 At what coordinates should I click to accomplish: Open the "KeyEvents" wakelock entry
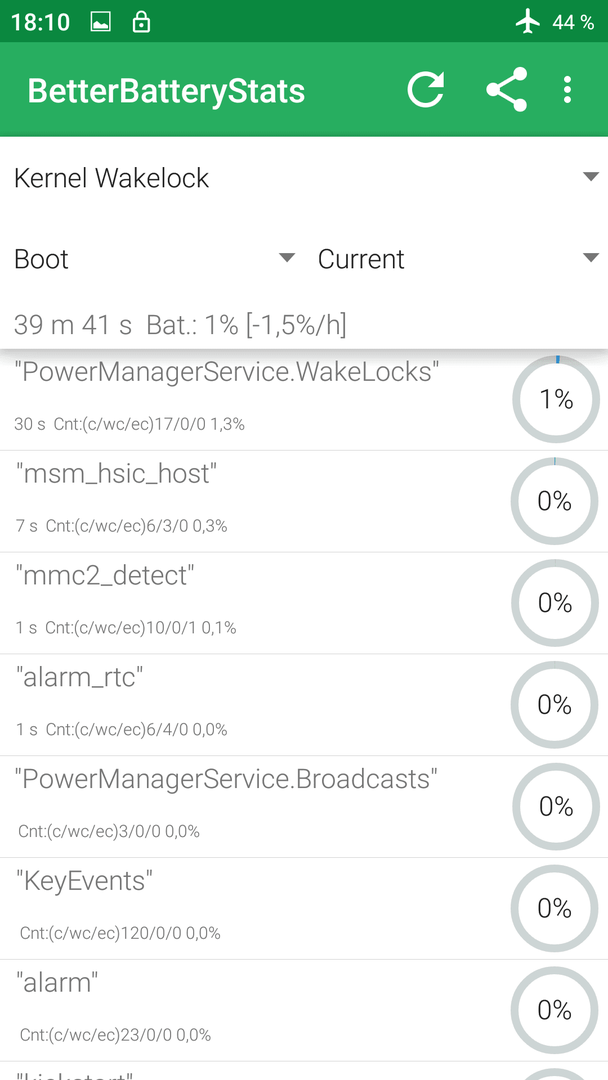(x=304, y=908)
